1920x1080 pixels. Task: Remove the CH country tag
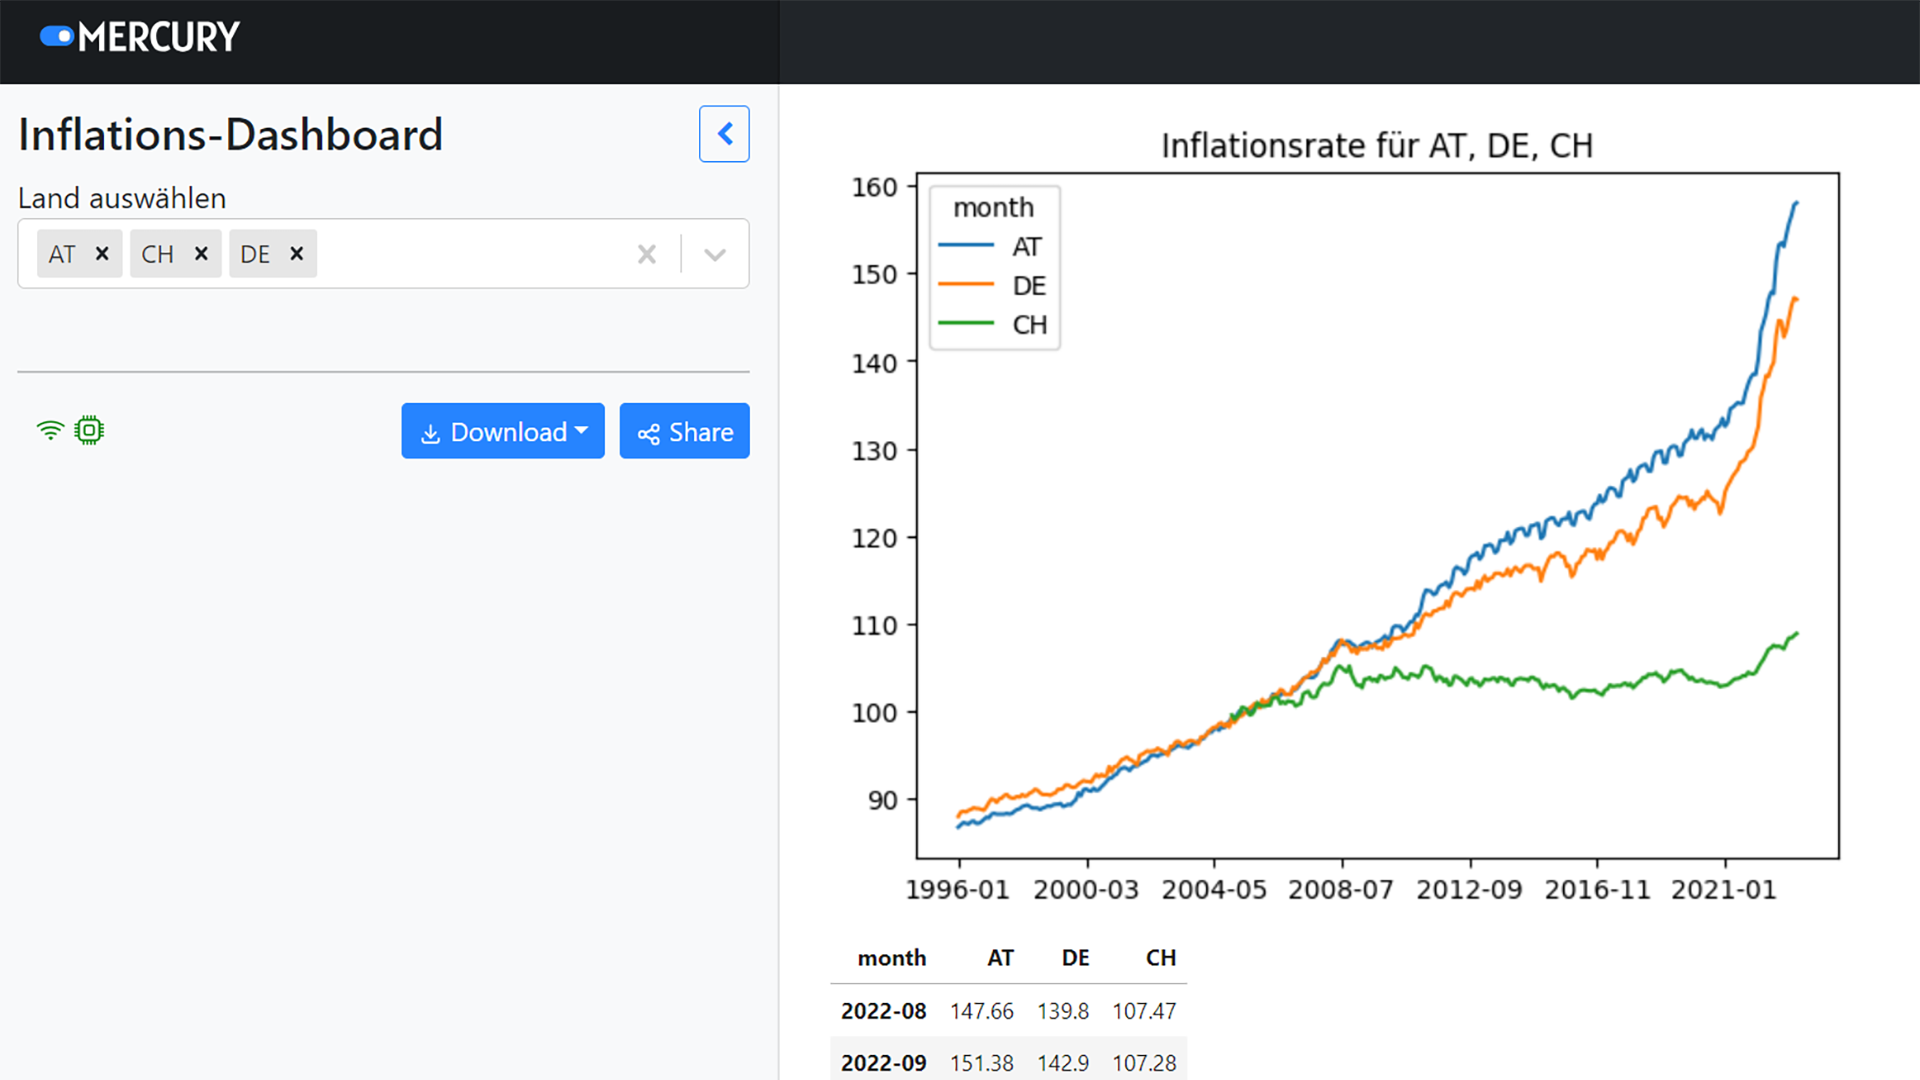201,254
